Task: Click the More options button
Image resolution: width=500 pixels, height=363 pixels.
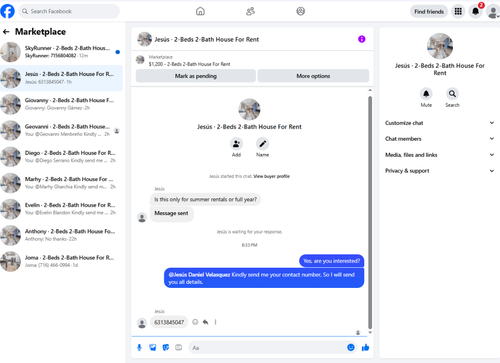Action: (x=313, y=76)
